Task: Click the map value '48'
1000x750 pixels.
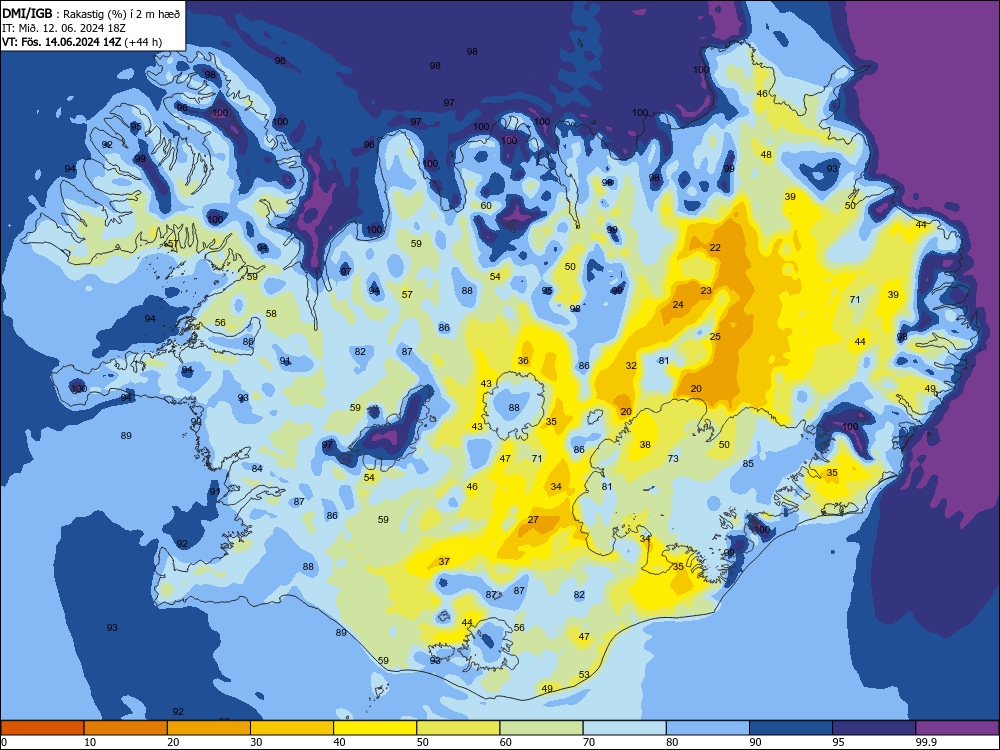Action: 766,154
